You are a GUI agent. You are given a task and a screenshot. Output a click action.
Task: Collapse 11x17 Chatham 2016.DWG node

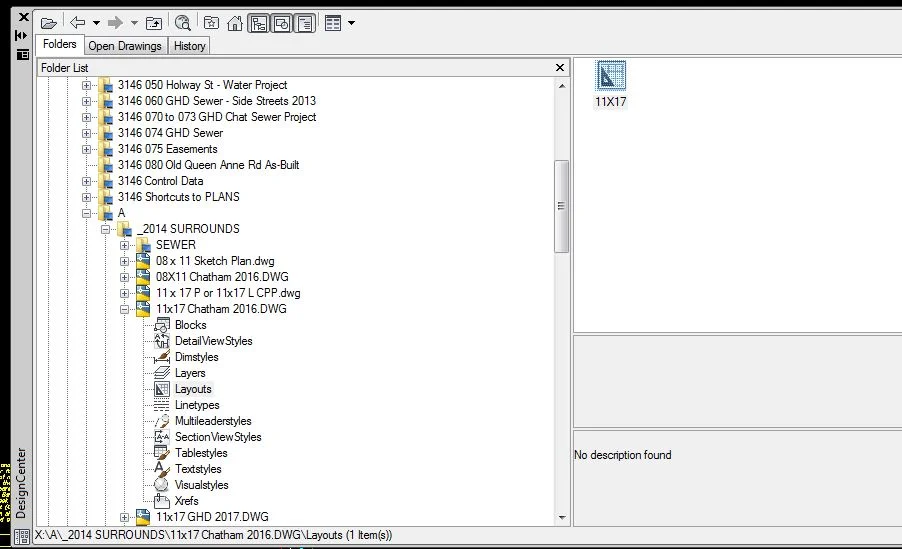click(124, 310)
